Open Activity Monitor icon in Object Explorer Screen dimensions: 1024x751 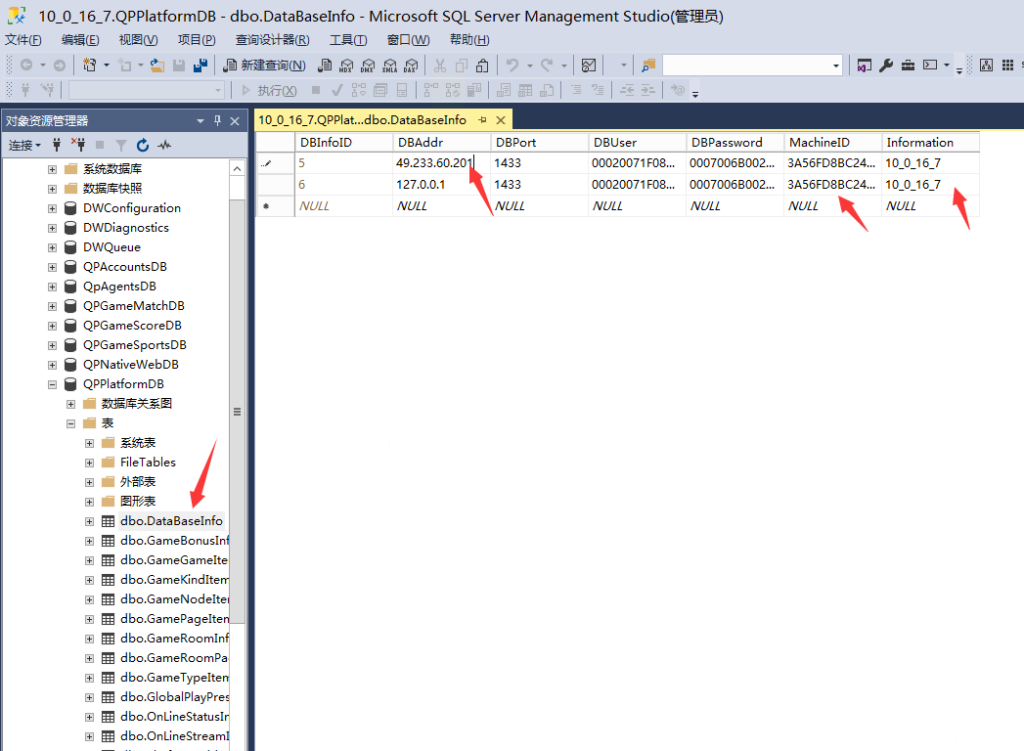click(x=164, y=145)
